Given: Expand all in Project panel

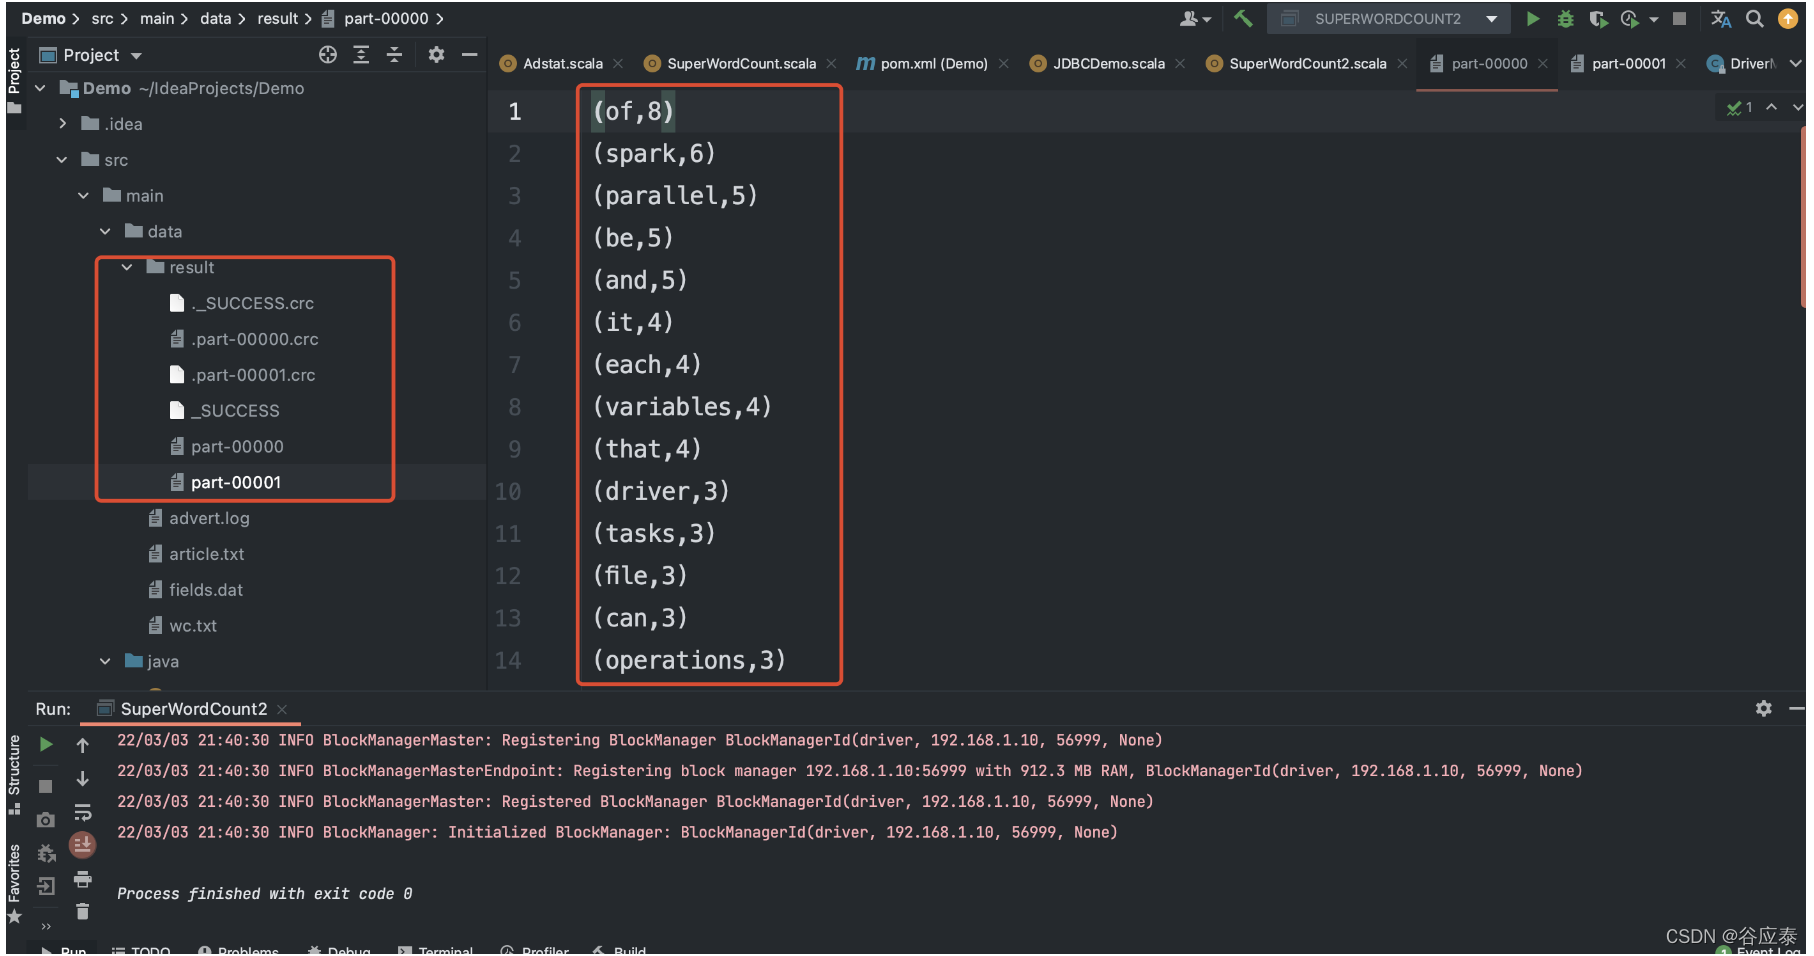Looking at the screenshot, I should pos(361,55).
